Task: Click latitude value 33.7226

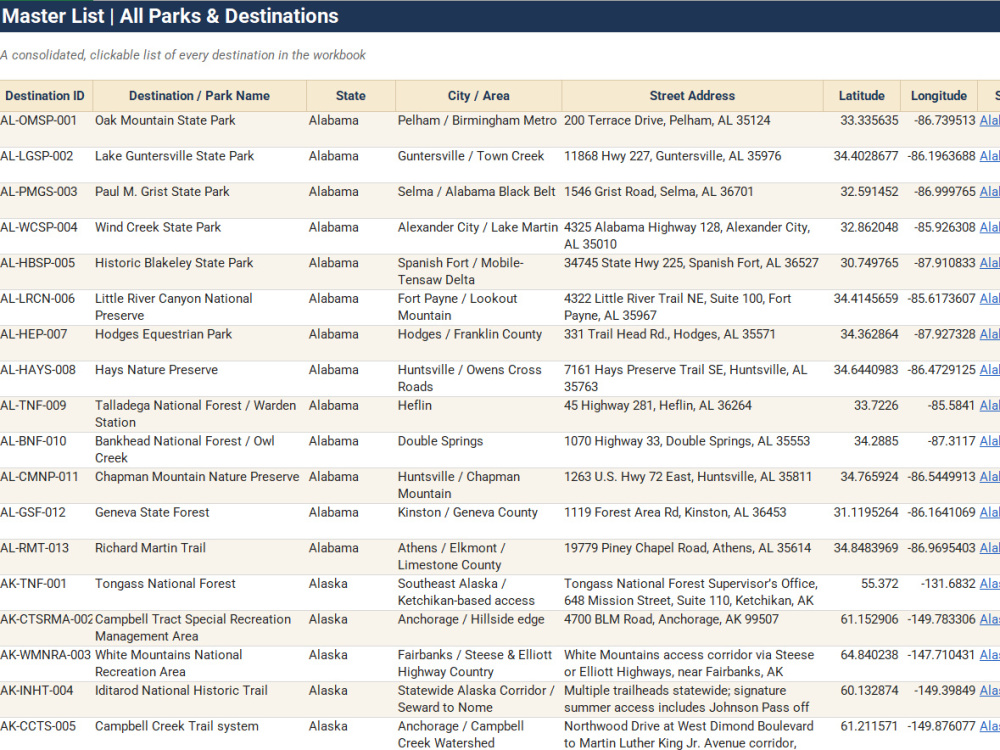Action: 862,415
